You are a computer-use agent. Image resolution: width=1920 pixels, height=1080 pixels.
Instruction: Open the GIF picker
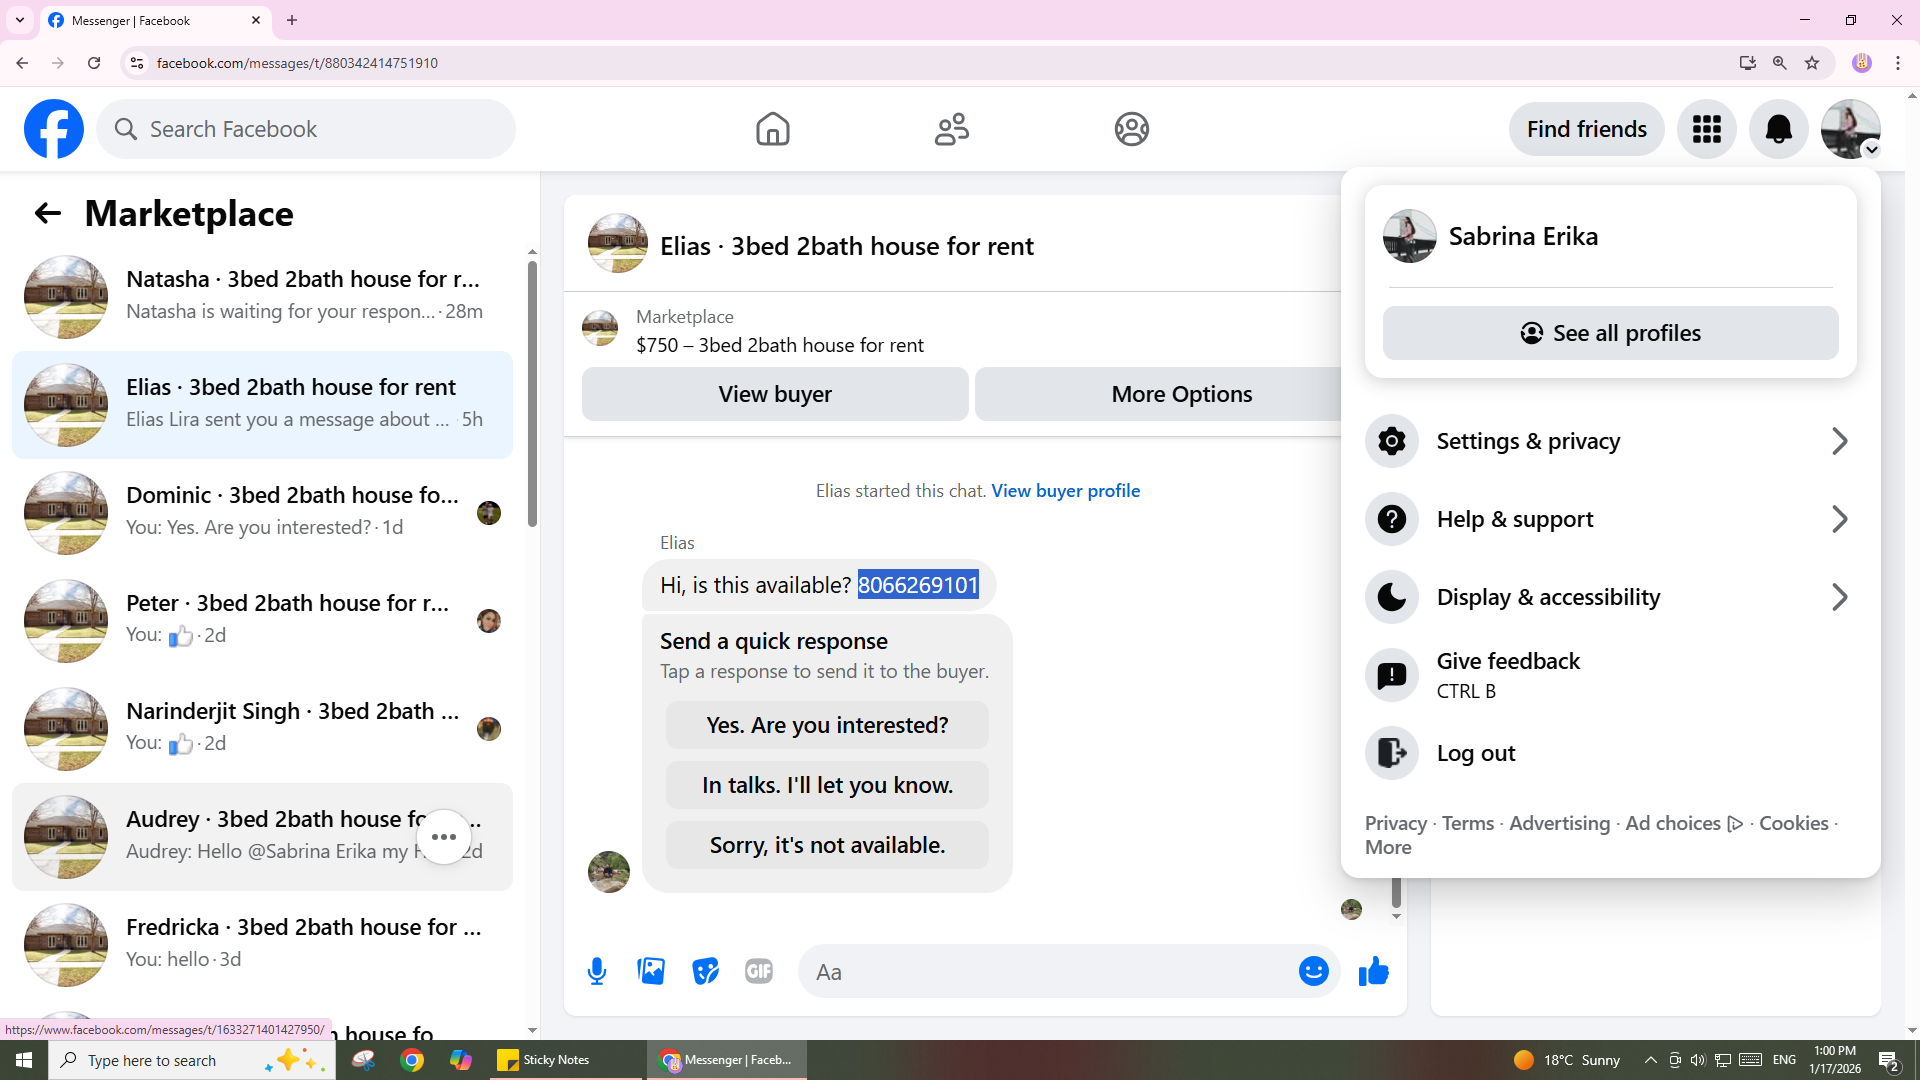(x=759, y=971)
